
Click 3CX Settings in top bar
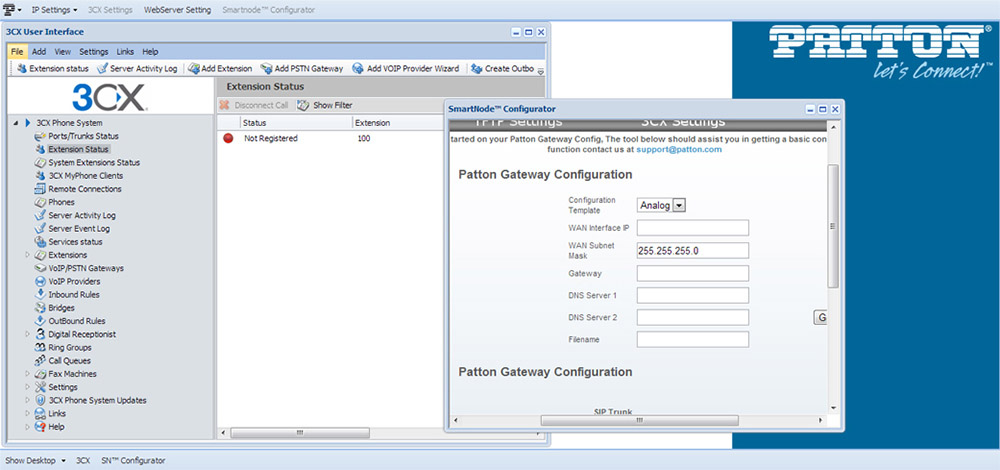pyautogui.click(x=110, y=10)
